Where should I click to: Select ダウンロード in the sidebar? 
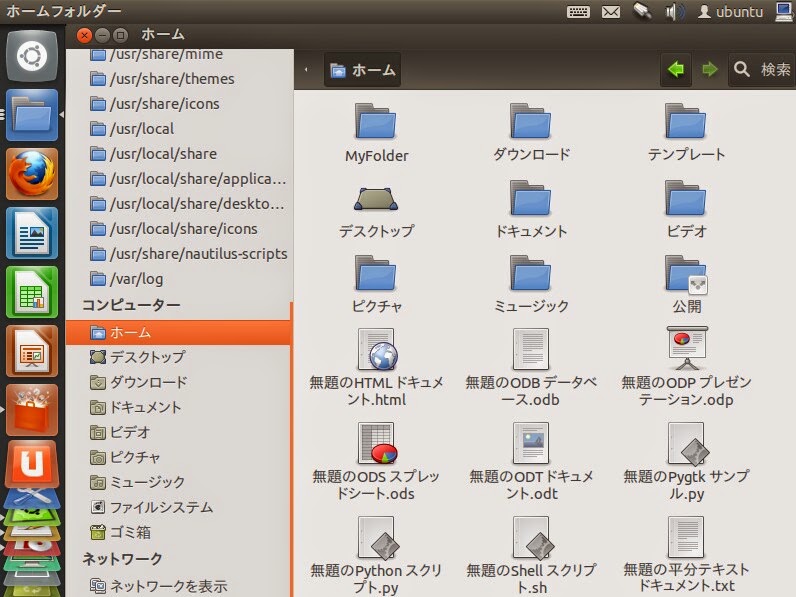pyautogui.click(x=178, y=382)
